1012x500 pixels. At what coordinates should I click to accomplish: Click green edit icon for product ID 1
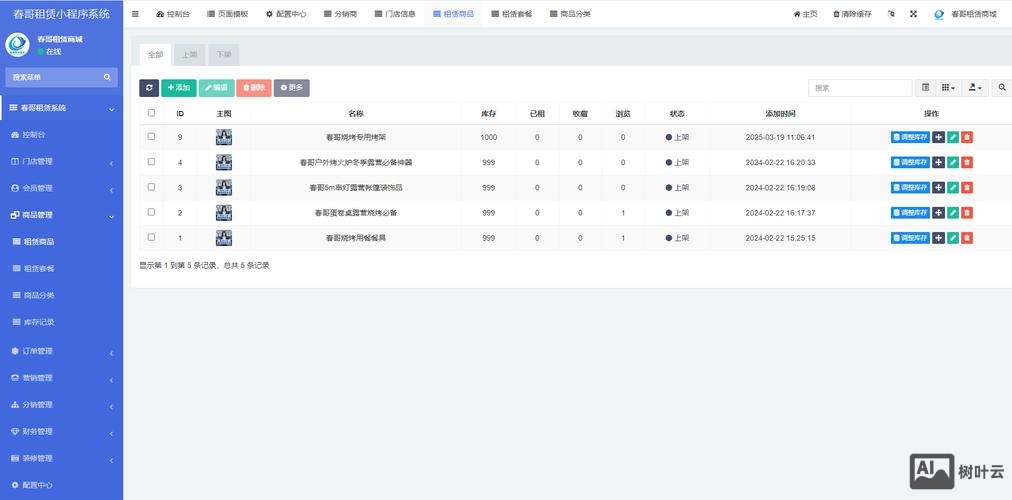coord(953,237)
